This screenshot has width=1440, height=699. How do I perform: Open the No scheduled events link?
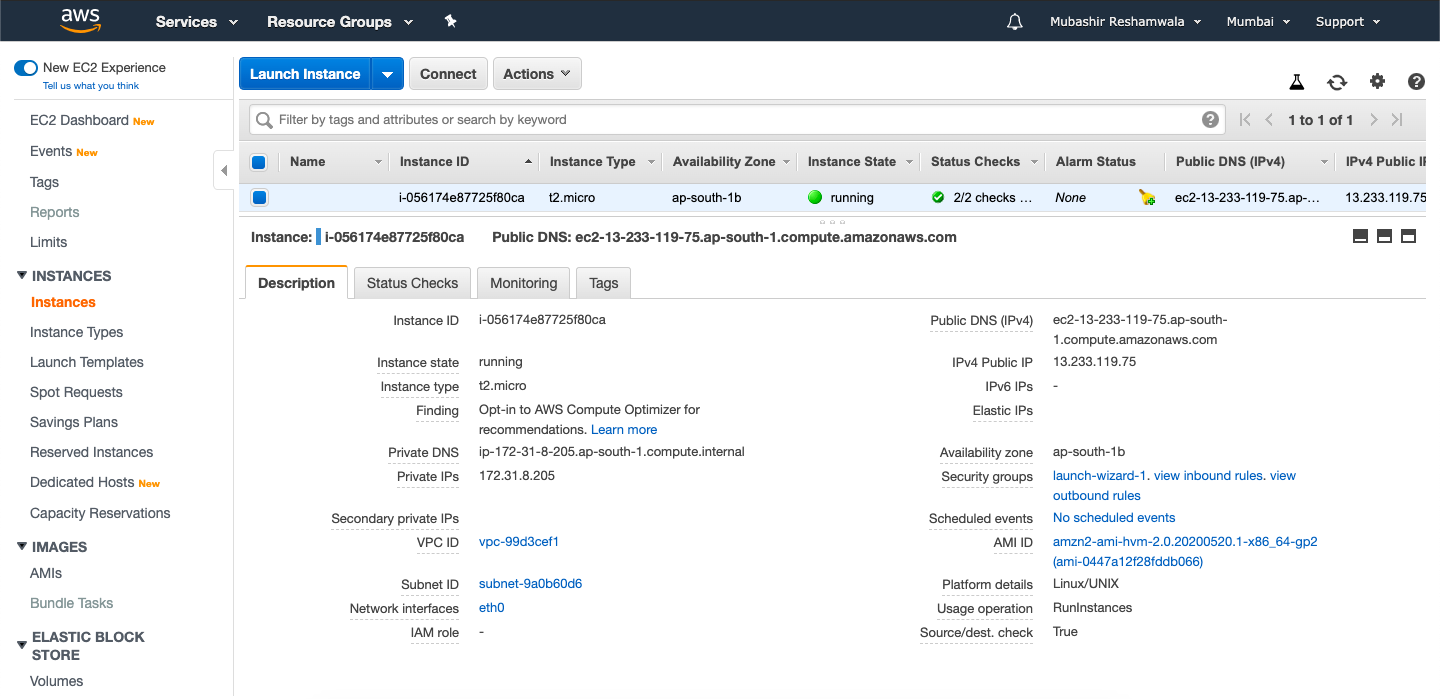1114,518
